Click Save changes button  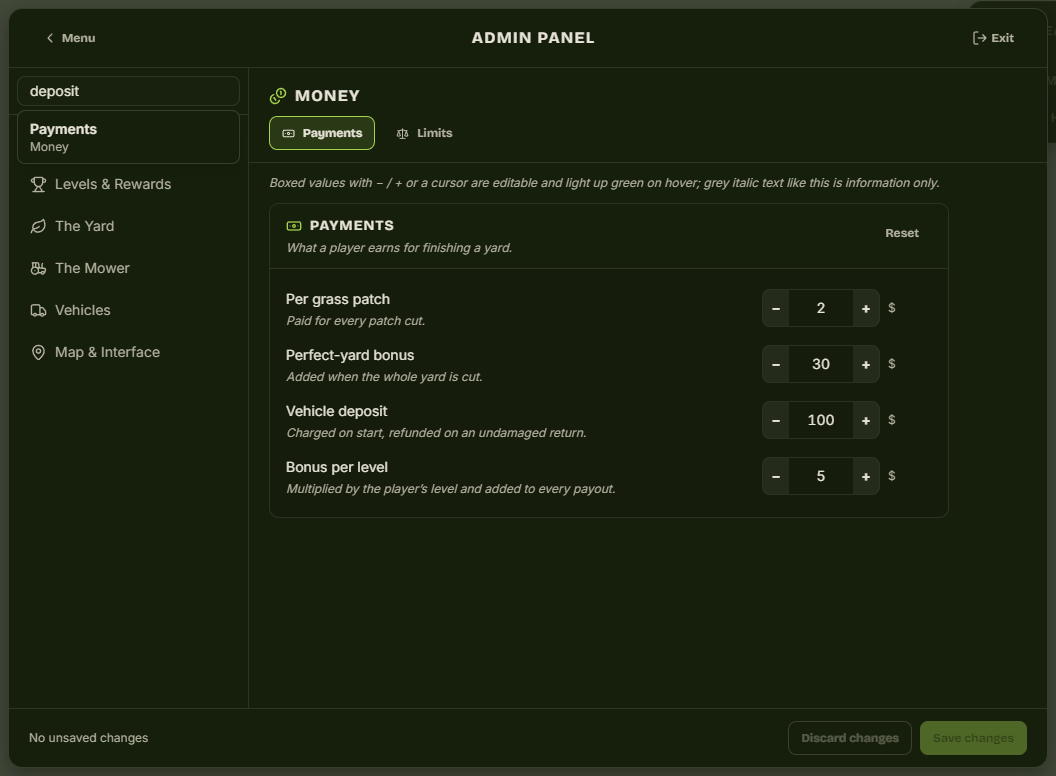click(973, 738)
